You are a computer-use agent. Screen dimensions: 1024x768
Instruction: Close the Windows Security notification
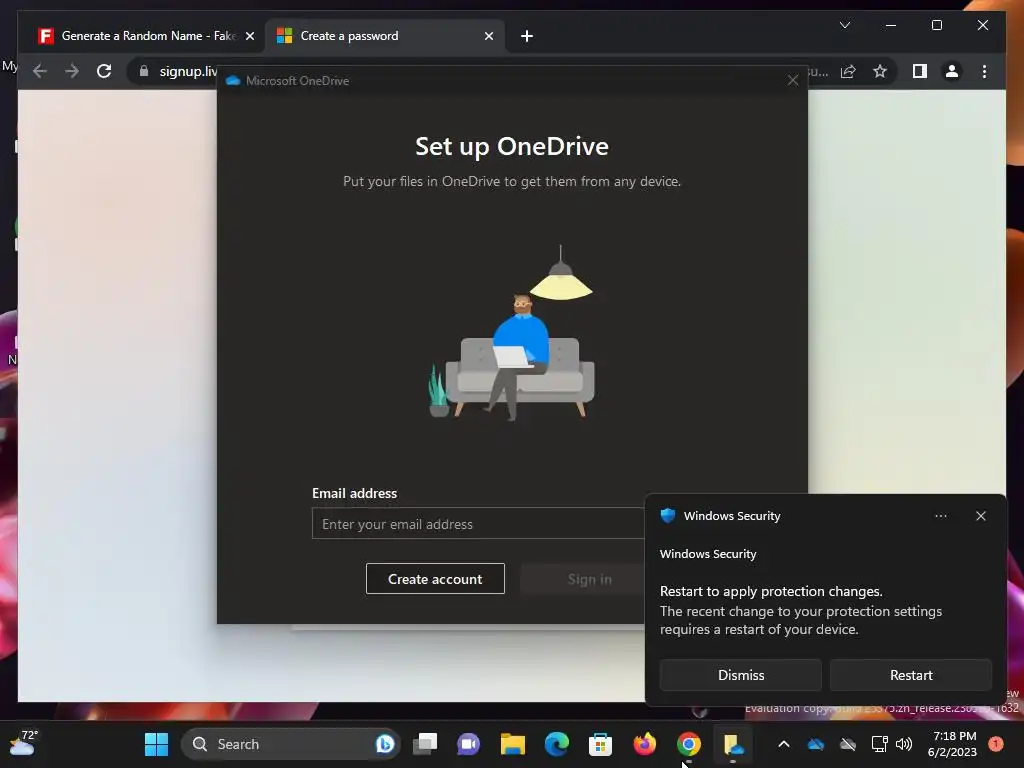(980, 516)
